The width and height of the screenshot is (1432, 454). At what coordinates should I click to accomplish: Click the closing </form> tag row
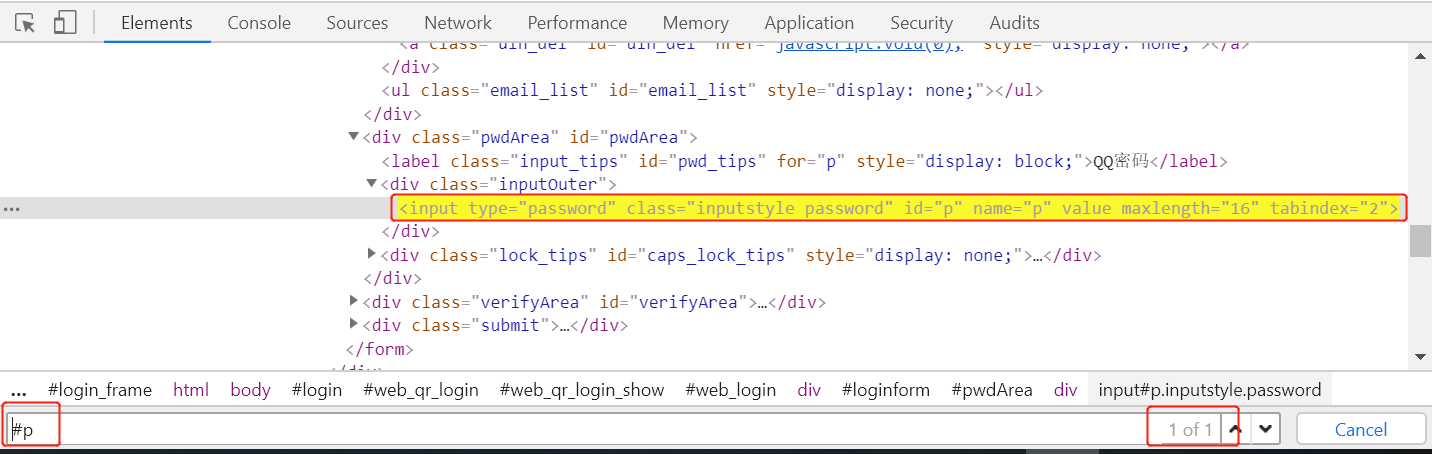(379, 349)
